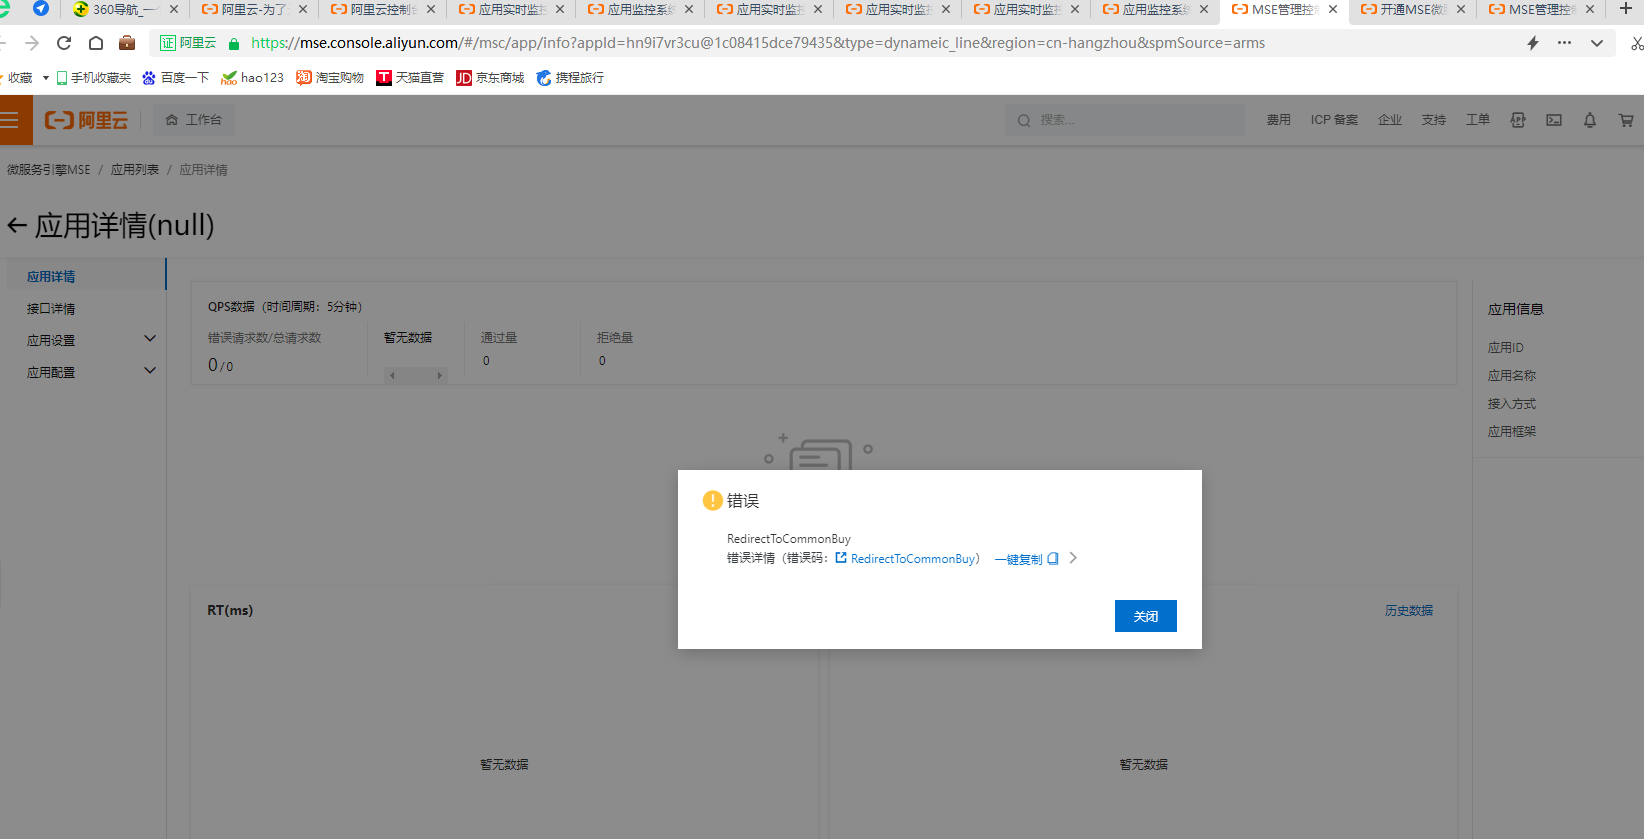Open the 历史数据 link
Image resolution: width=1644 pixels, height=839 pixels.
(x=1409, y=611)
